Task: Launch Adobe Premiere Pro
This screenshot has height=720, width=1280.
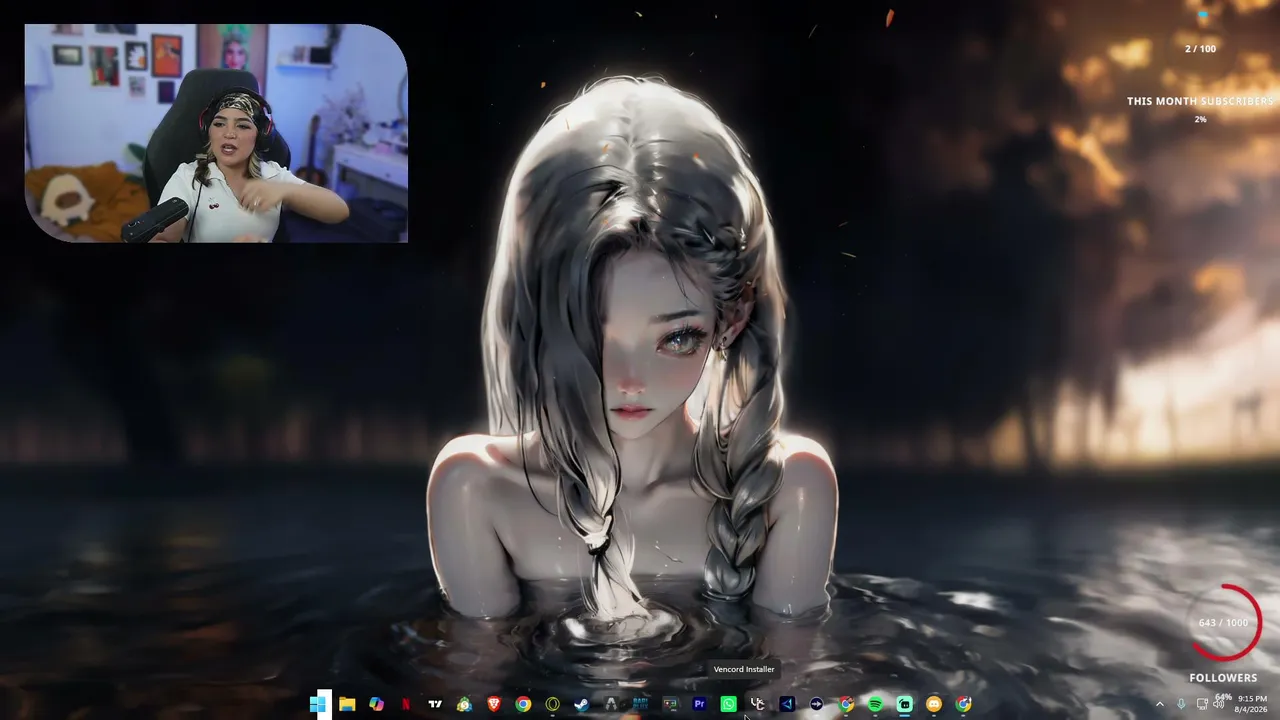Action: click(699, 704)
